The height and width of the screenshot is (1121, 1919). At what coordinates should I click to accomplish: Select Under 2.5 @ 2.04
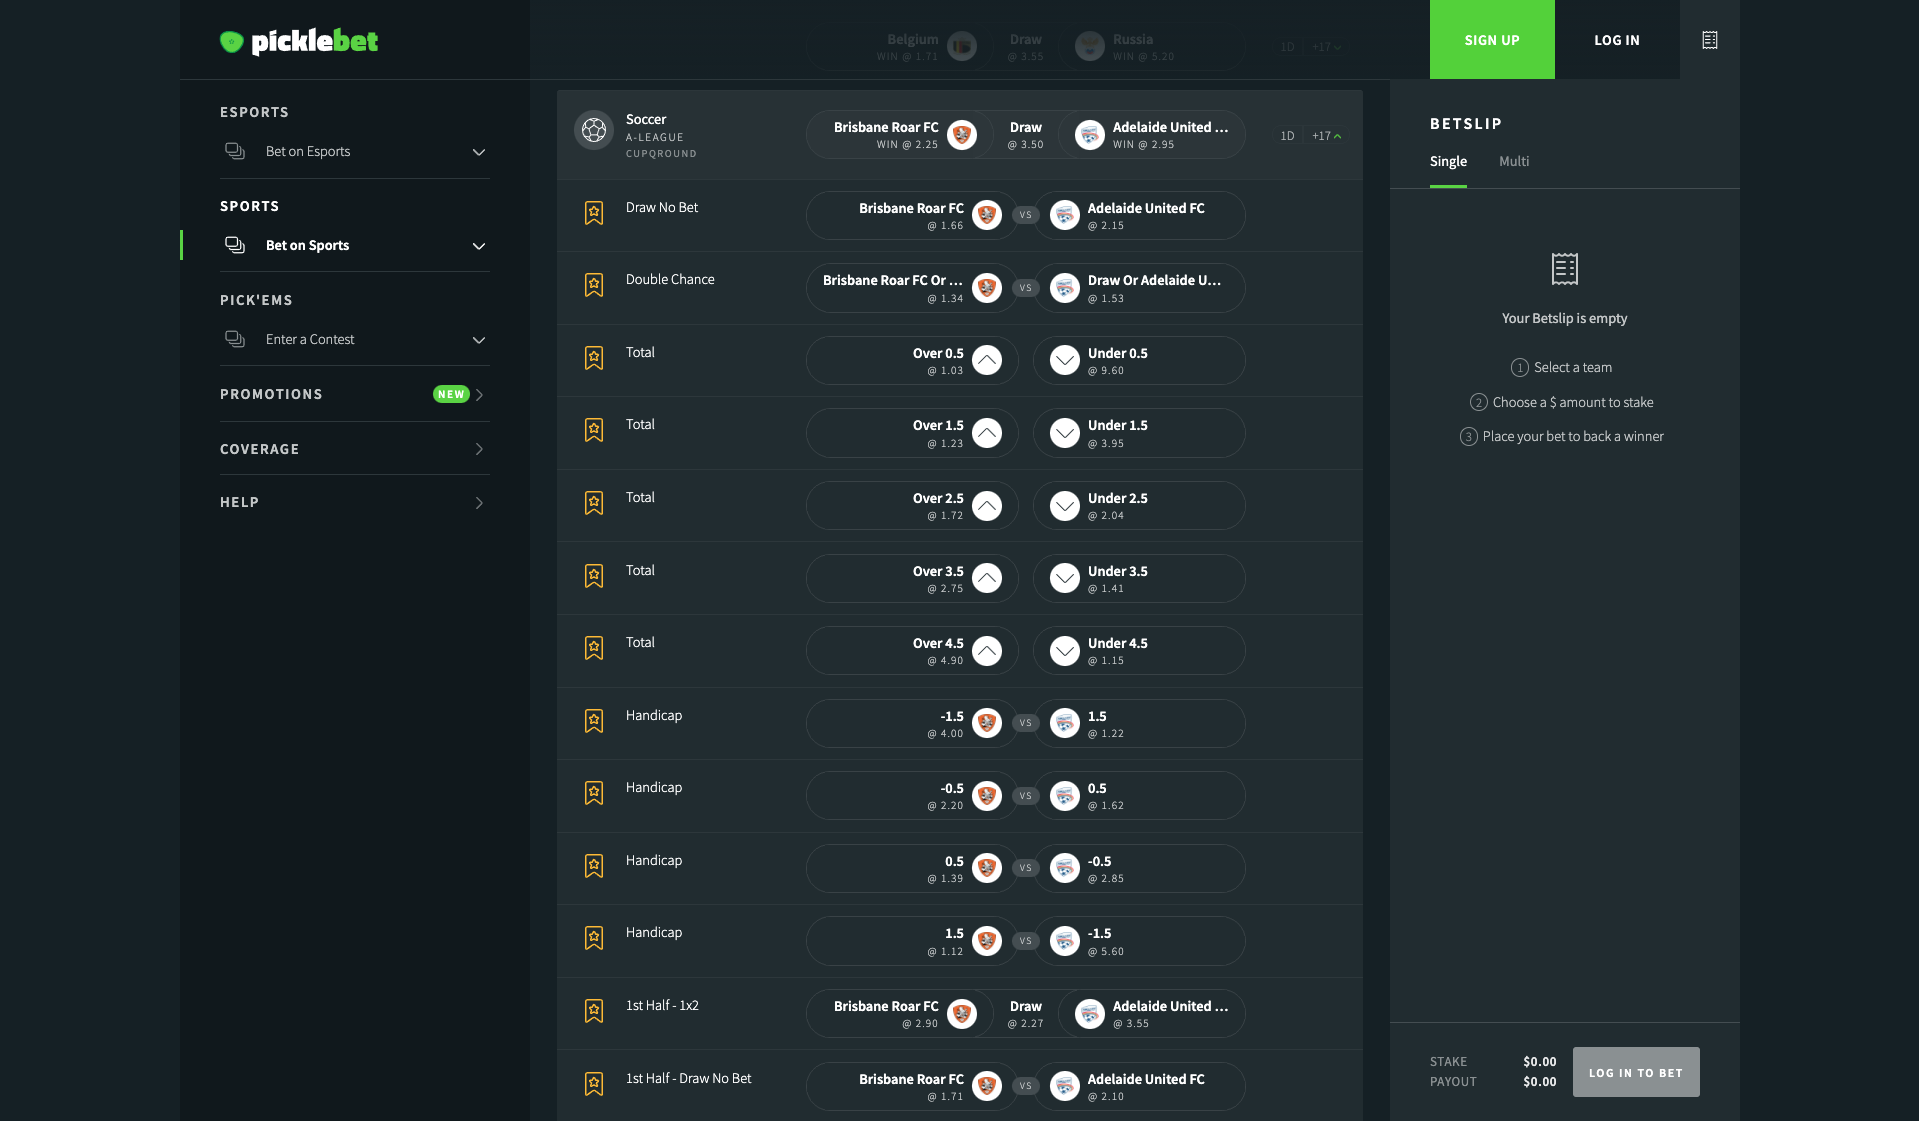(x=1140, y=506)
